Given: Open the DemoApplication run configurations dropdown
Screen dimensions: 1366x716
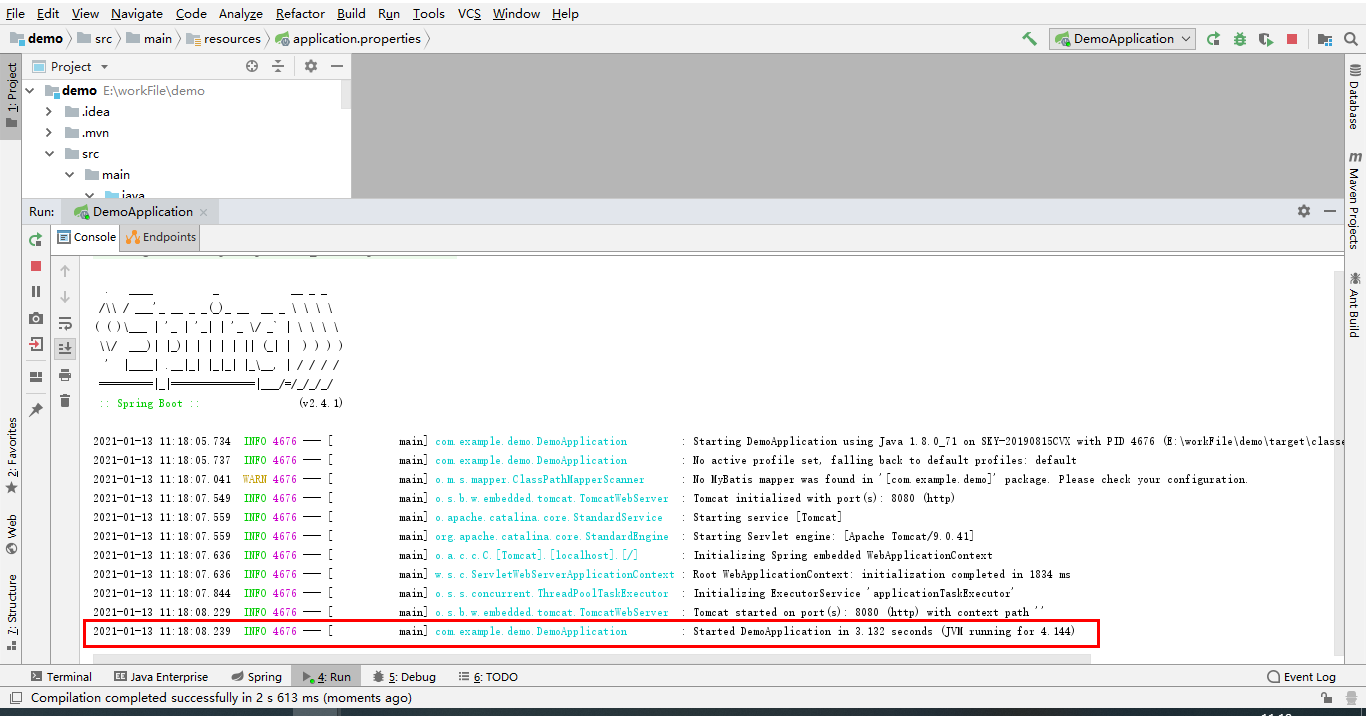Looking at the screenshot, I should tap(1121, 38).
